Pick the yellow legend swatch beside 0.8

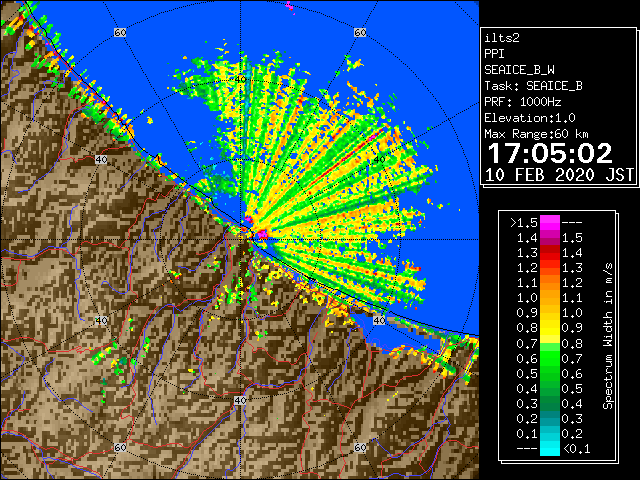click(550, 329)
